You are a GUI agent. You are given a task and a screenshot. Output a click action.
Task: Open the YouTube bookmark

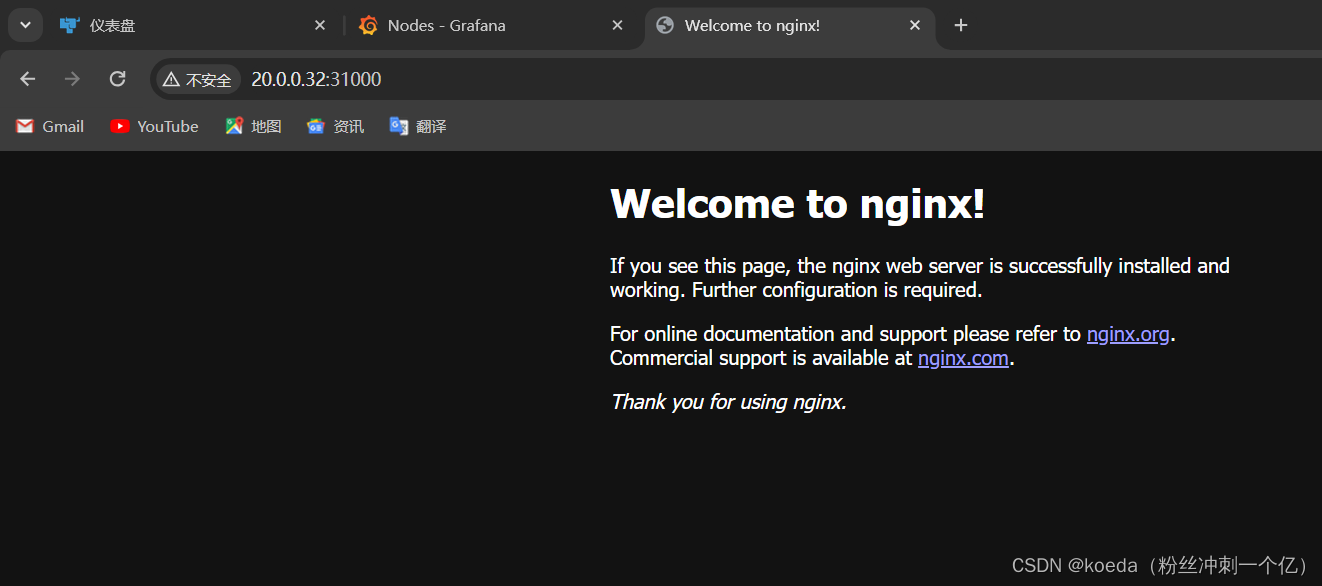point(154,126)
